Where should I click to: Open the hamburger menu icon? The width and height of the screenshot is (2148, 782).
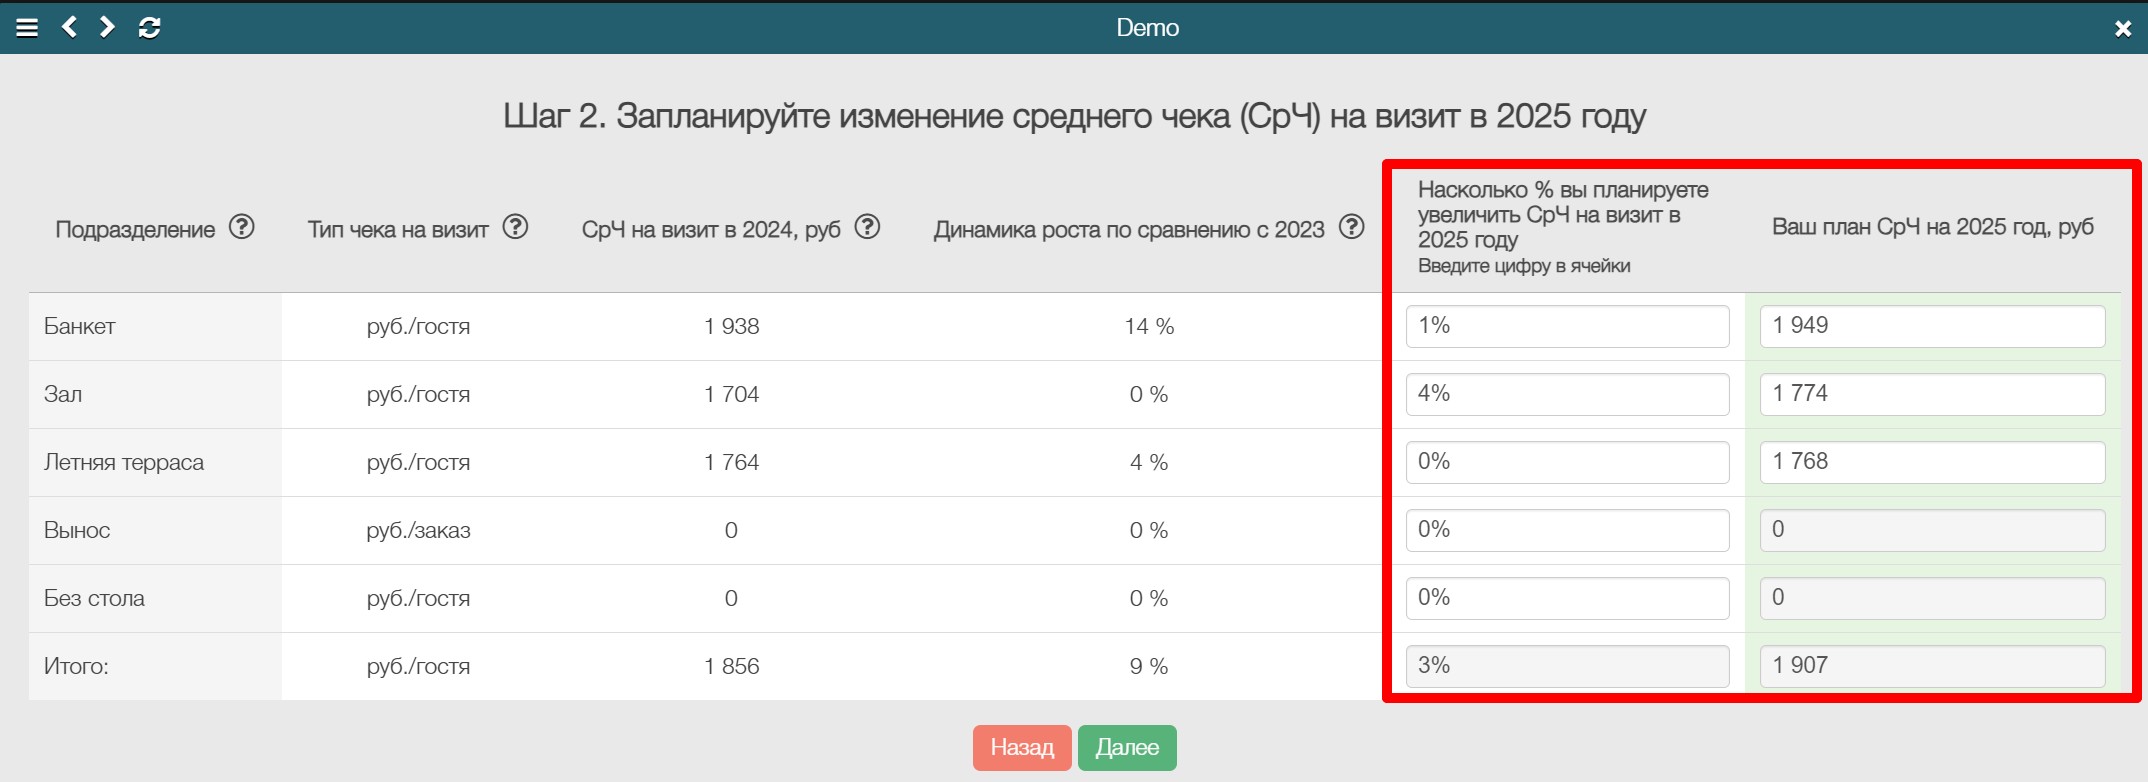click(x=27, y=28)
